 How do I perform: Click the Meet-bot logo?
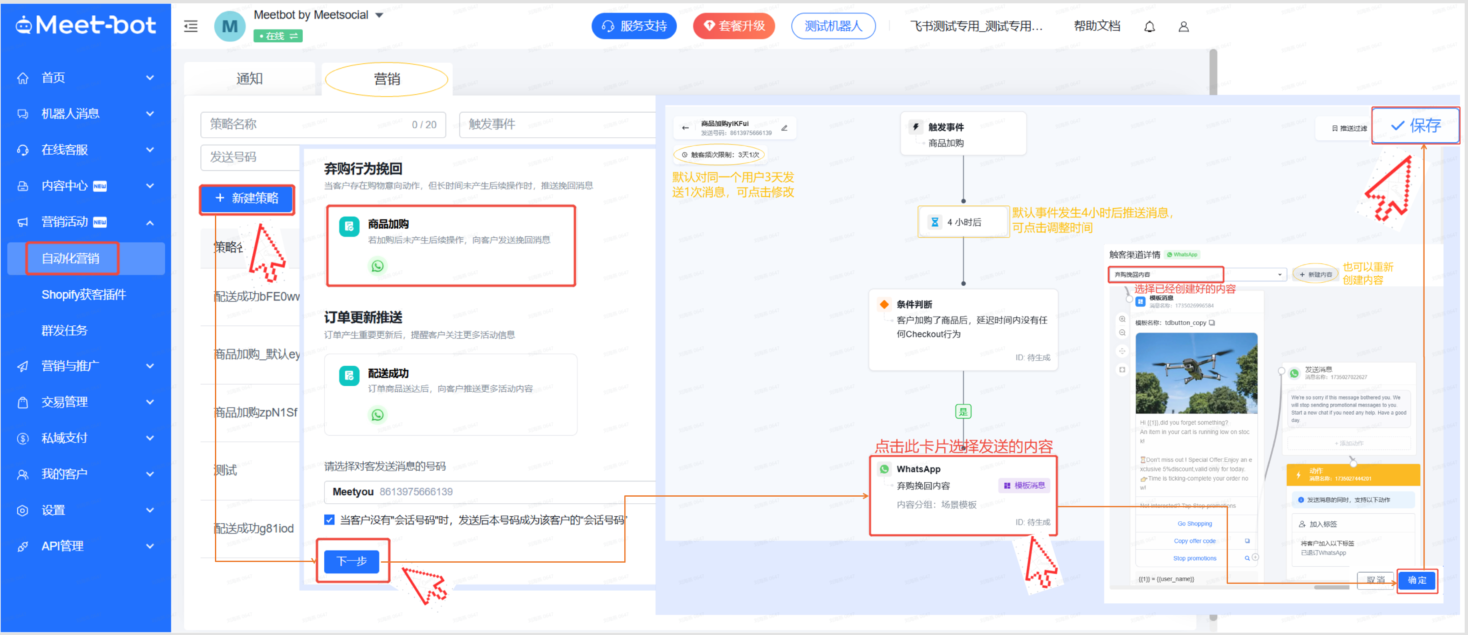(85, 25)
